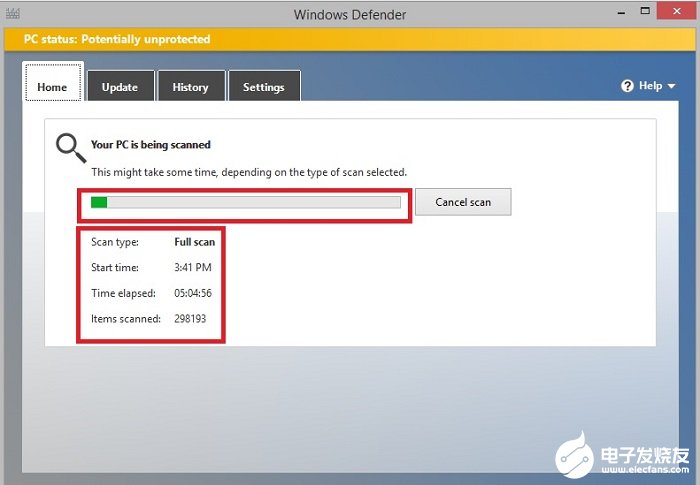The width and height of the screenshot is (700, 485).
Task: Select the '3:41 PM' start time value
Action: pyautogui.click(x=193, y=268)
